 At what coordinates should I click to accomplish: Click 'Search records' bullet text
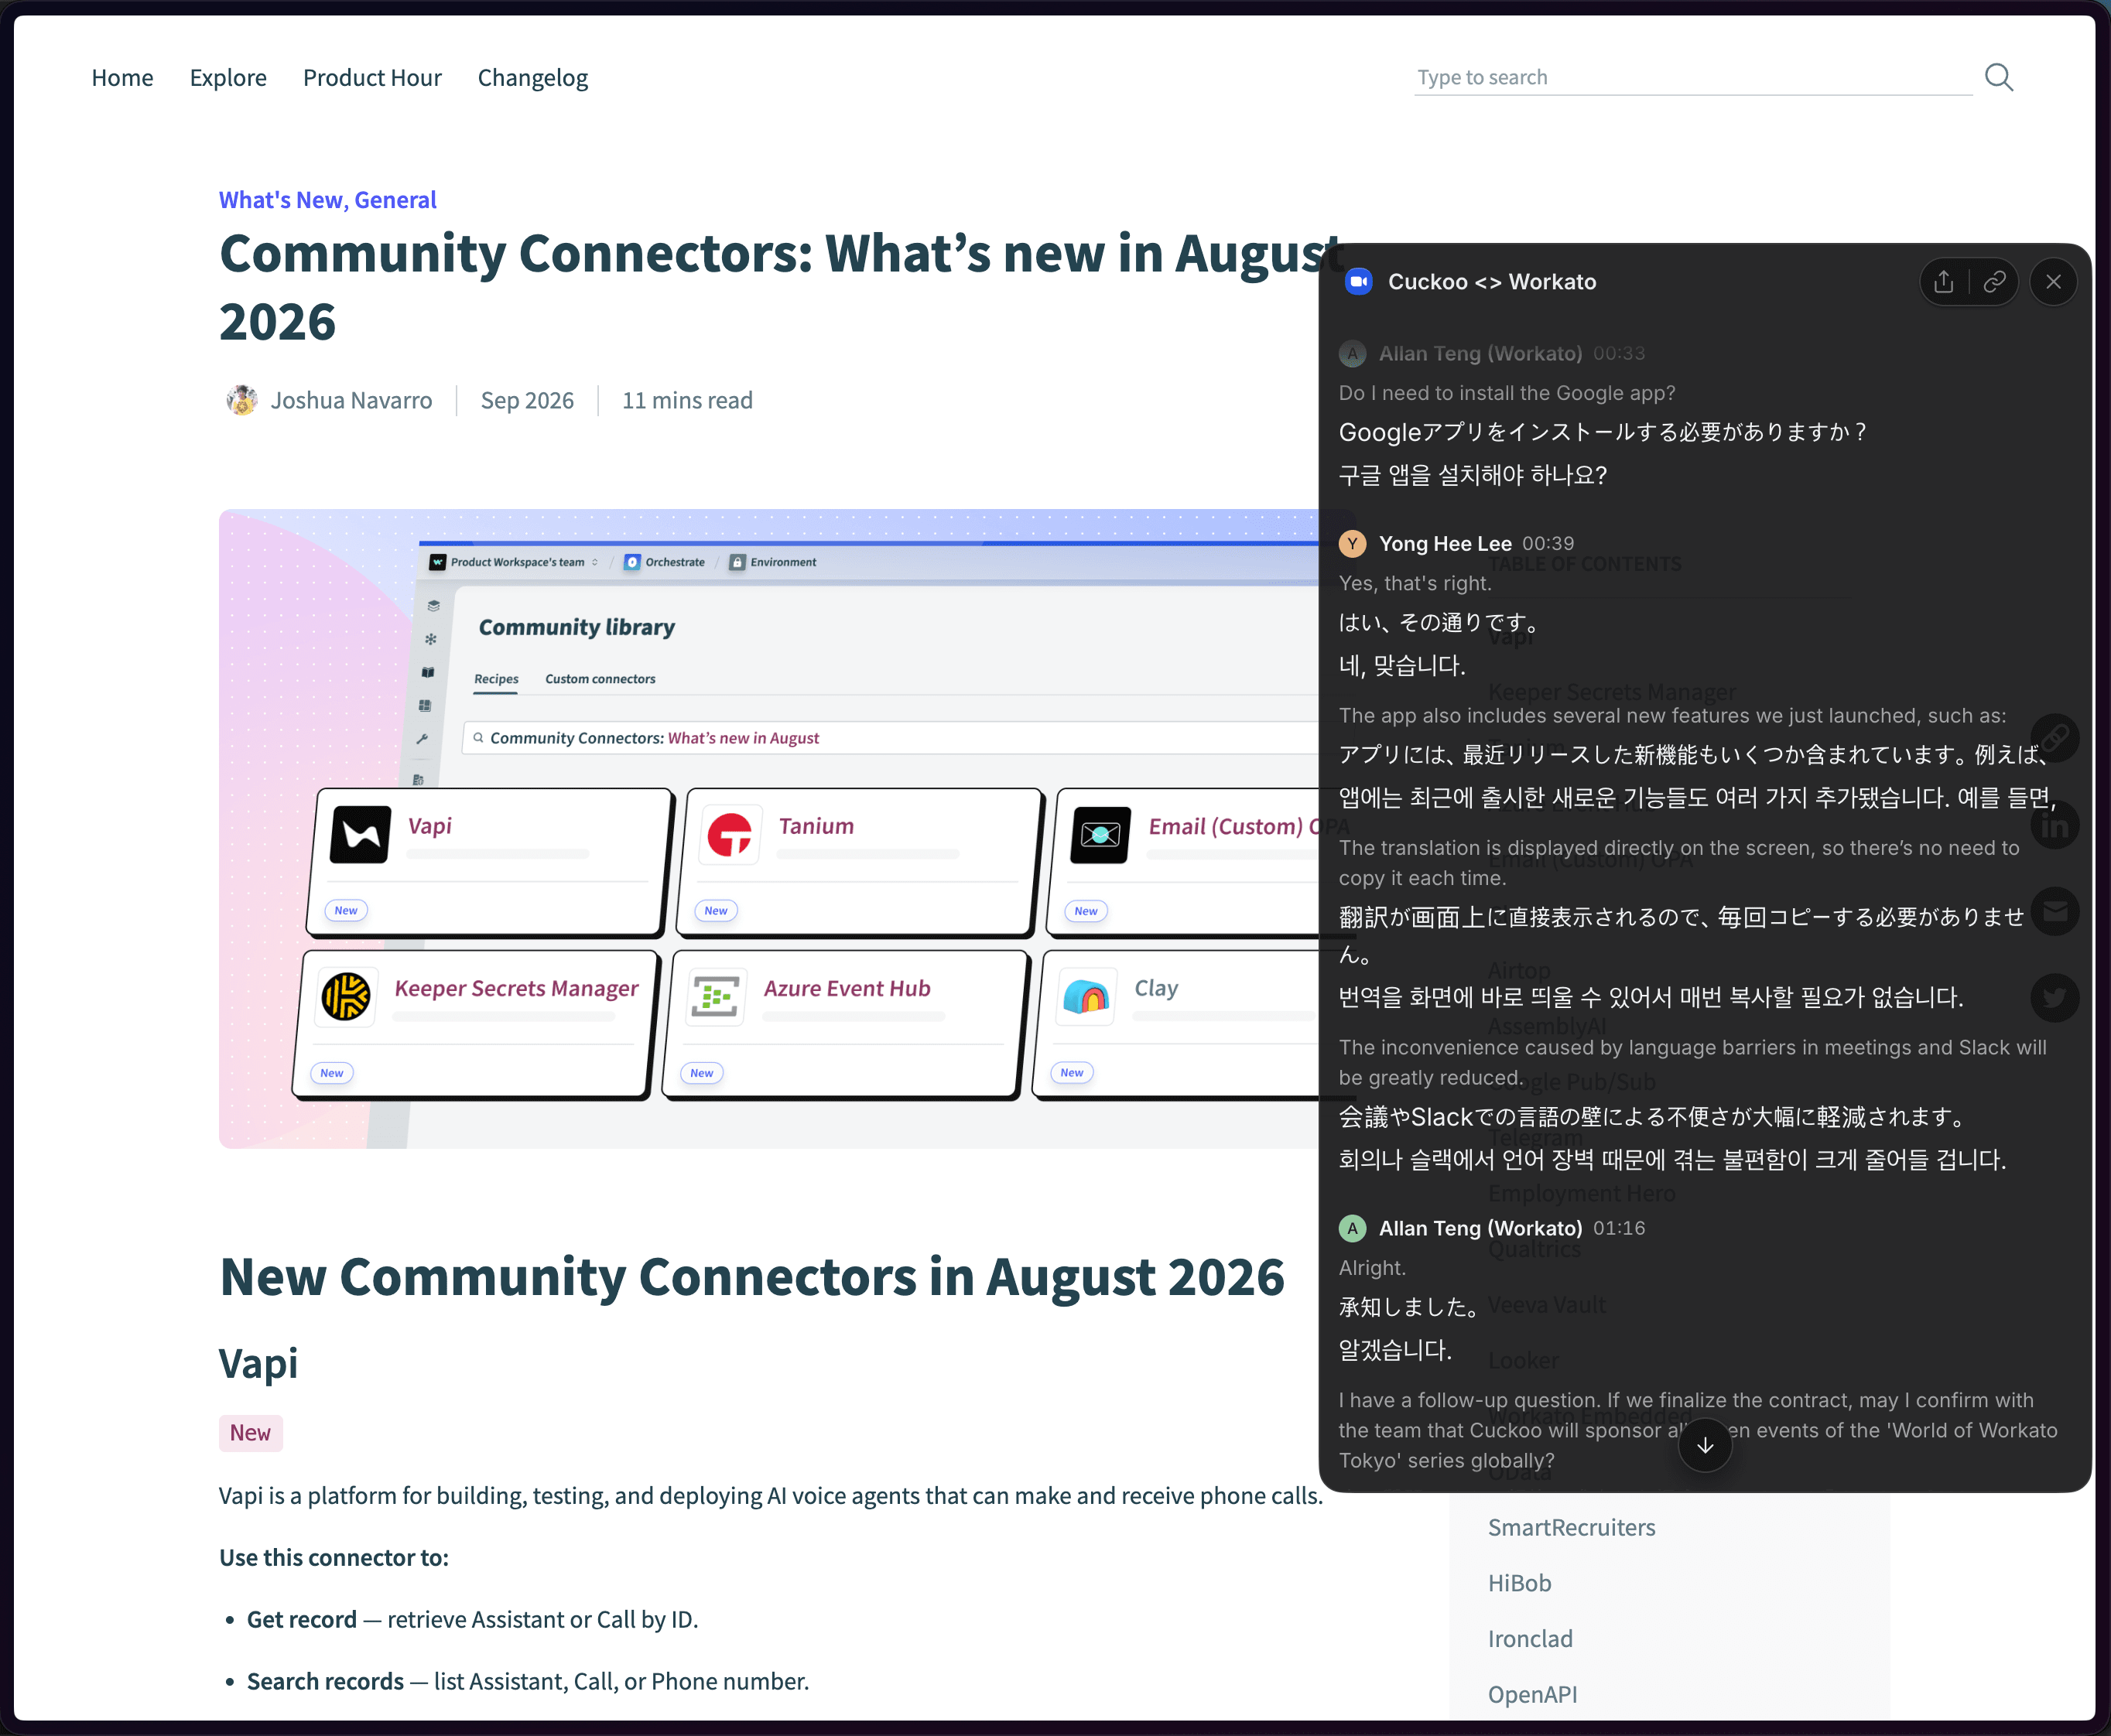click(x=325, y=1681)
